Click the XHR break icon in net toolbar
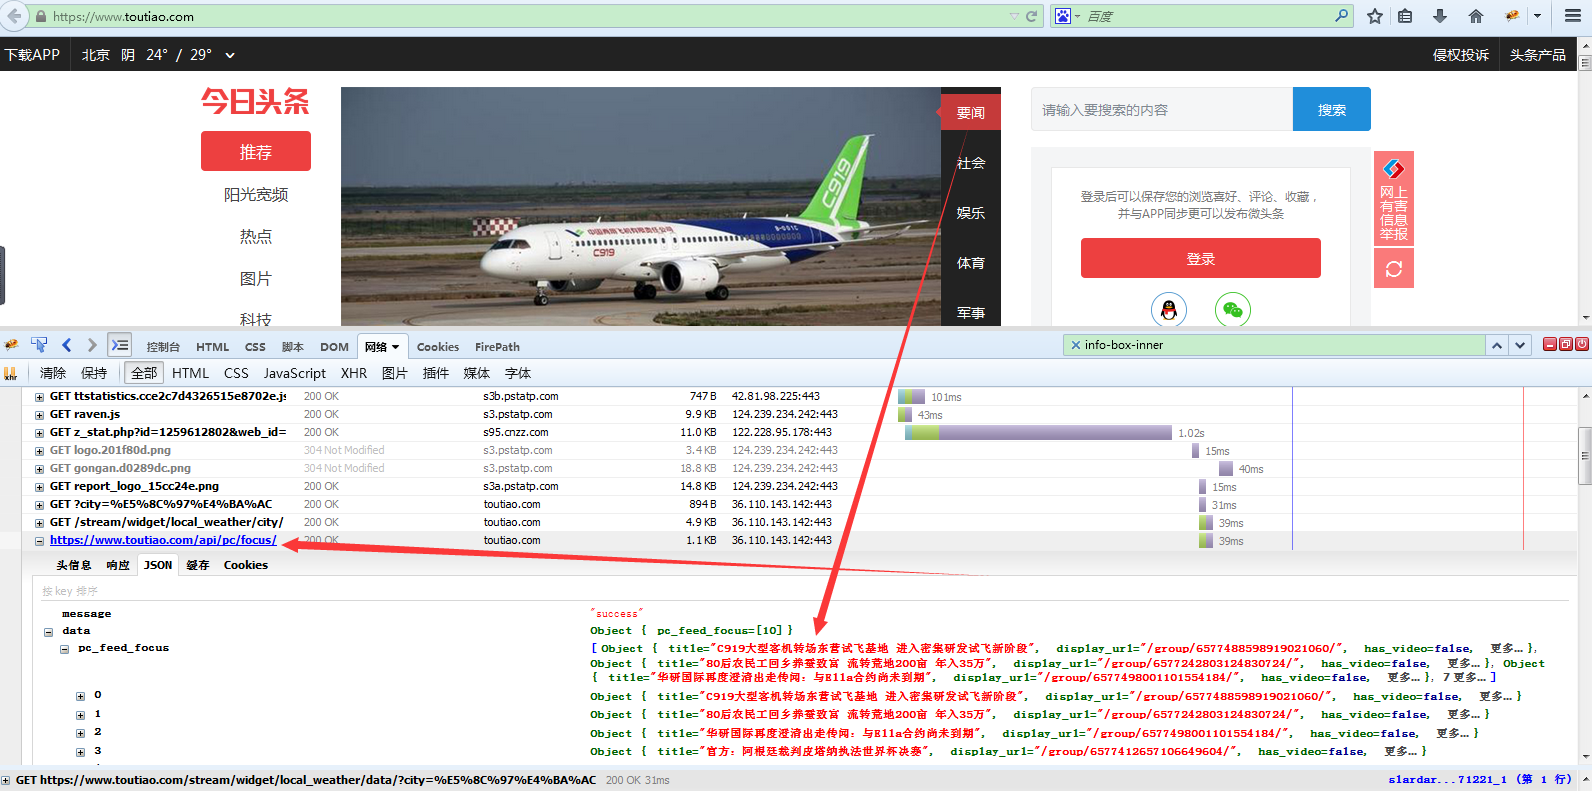Screen dimensions: 1592x791 coord(11,373)
